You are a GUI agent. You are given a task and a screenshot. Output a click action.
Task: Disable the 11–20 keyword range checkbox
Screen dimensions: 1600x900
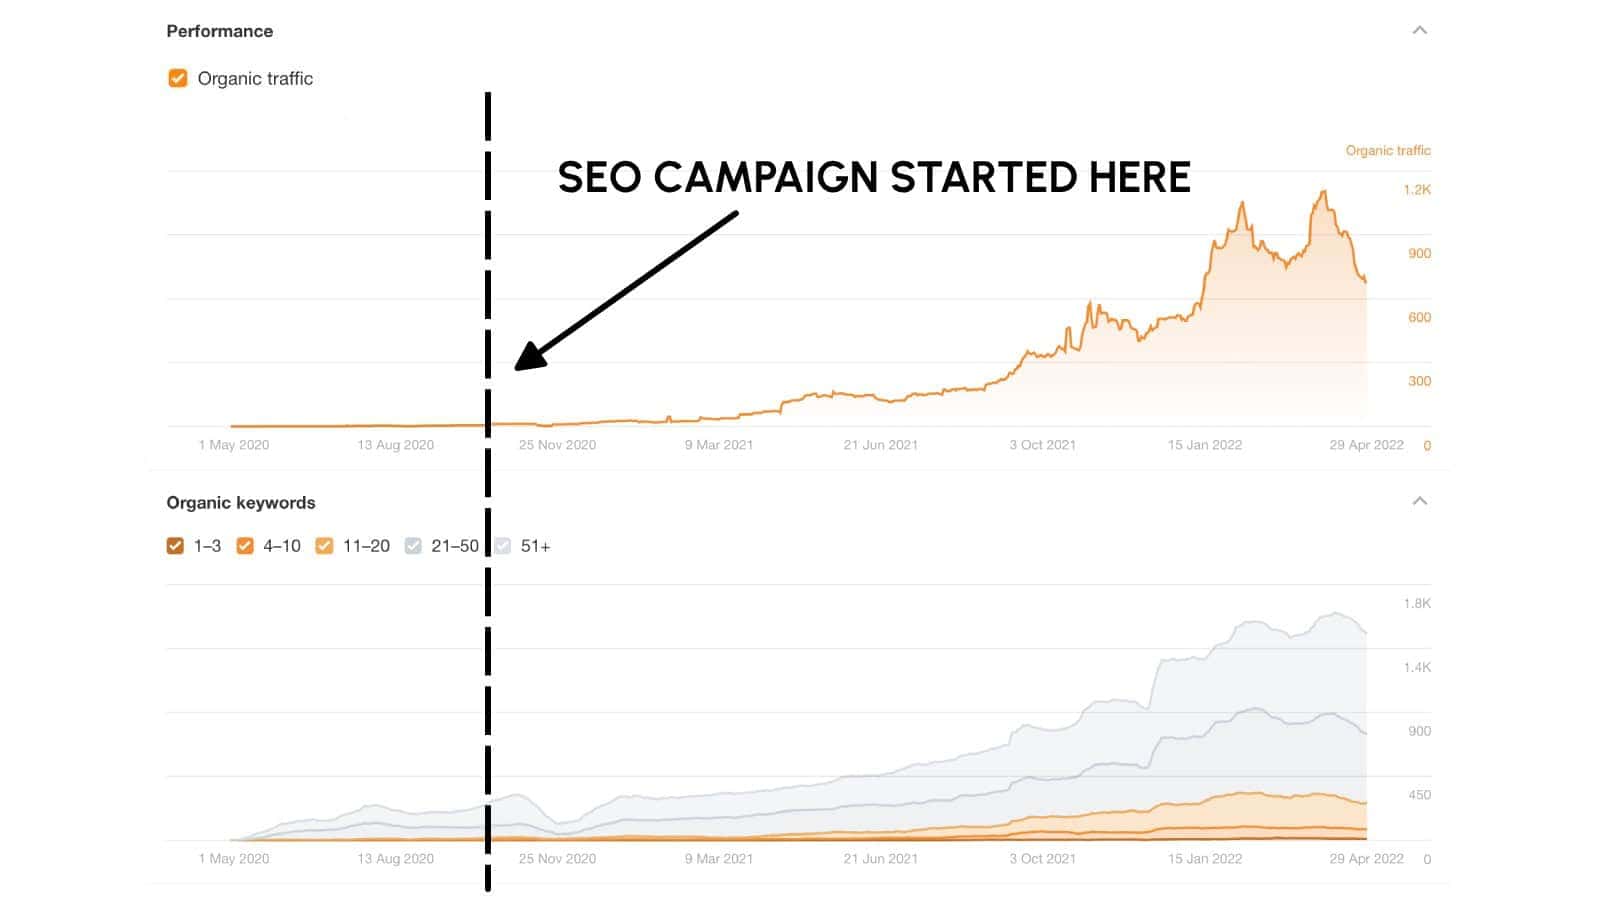[x=324, y=546]
